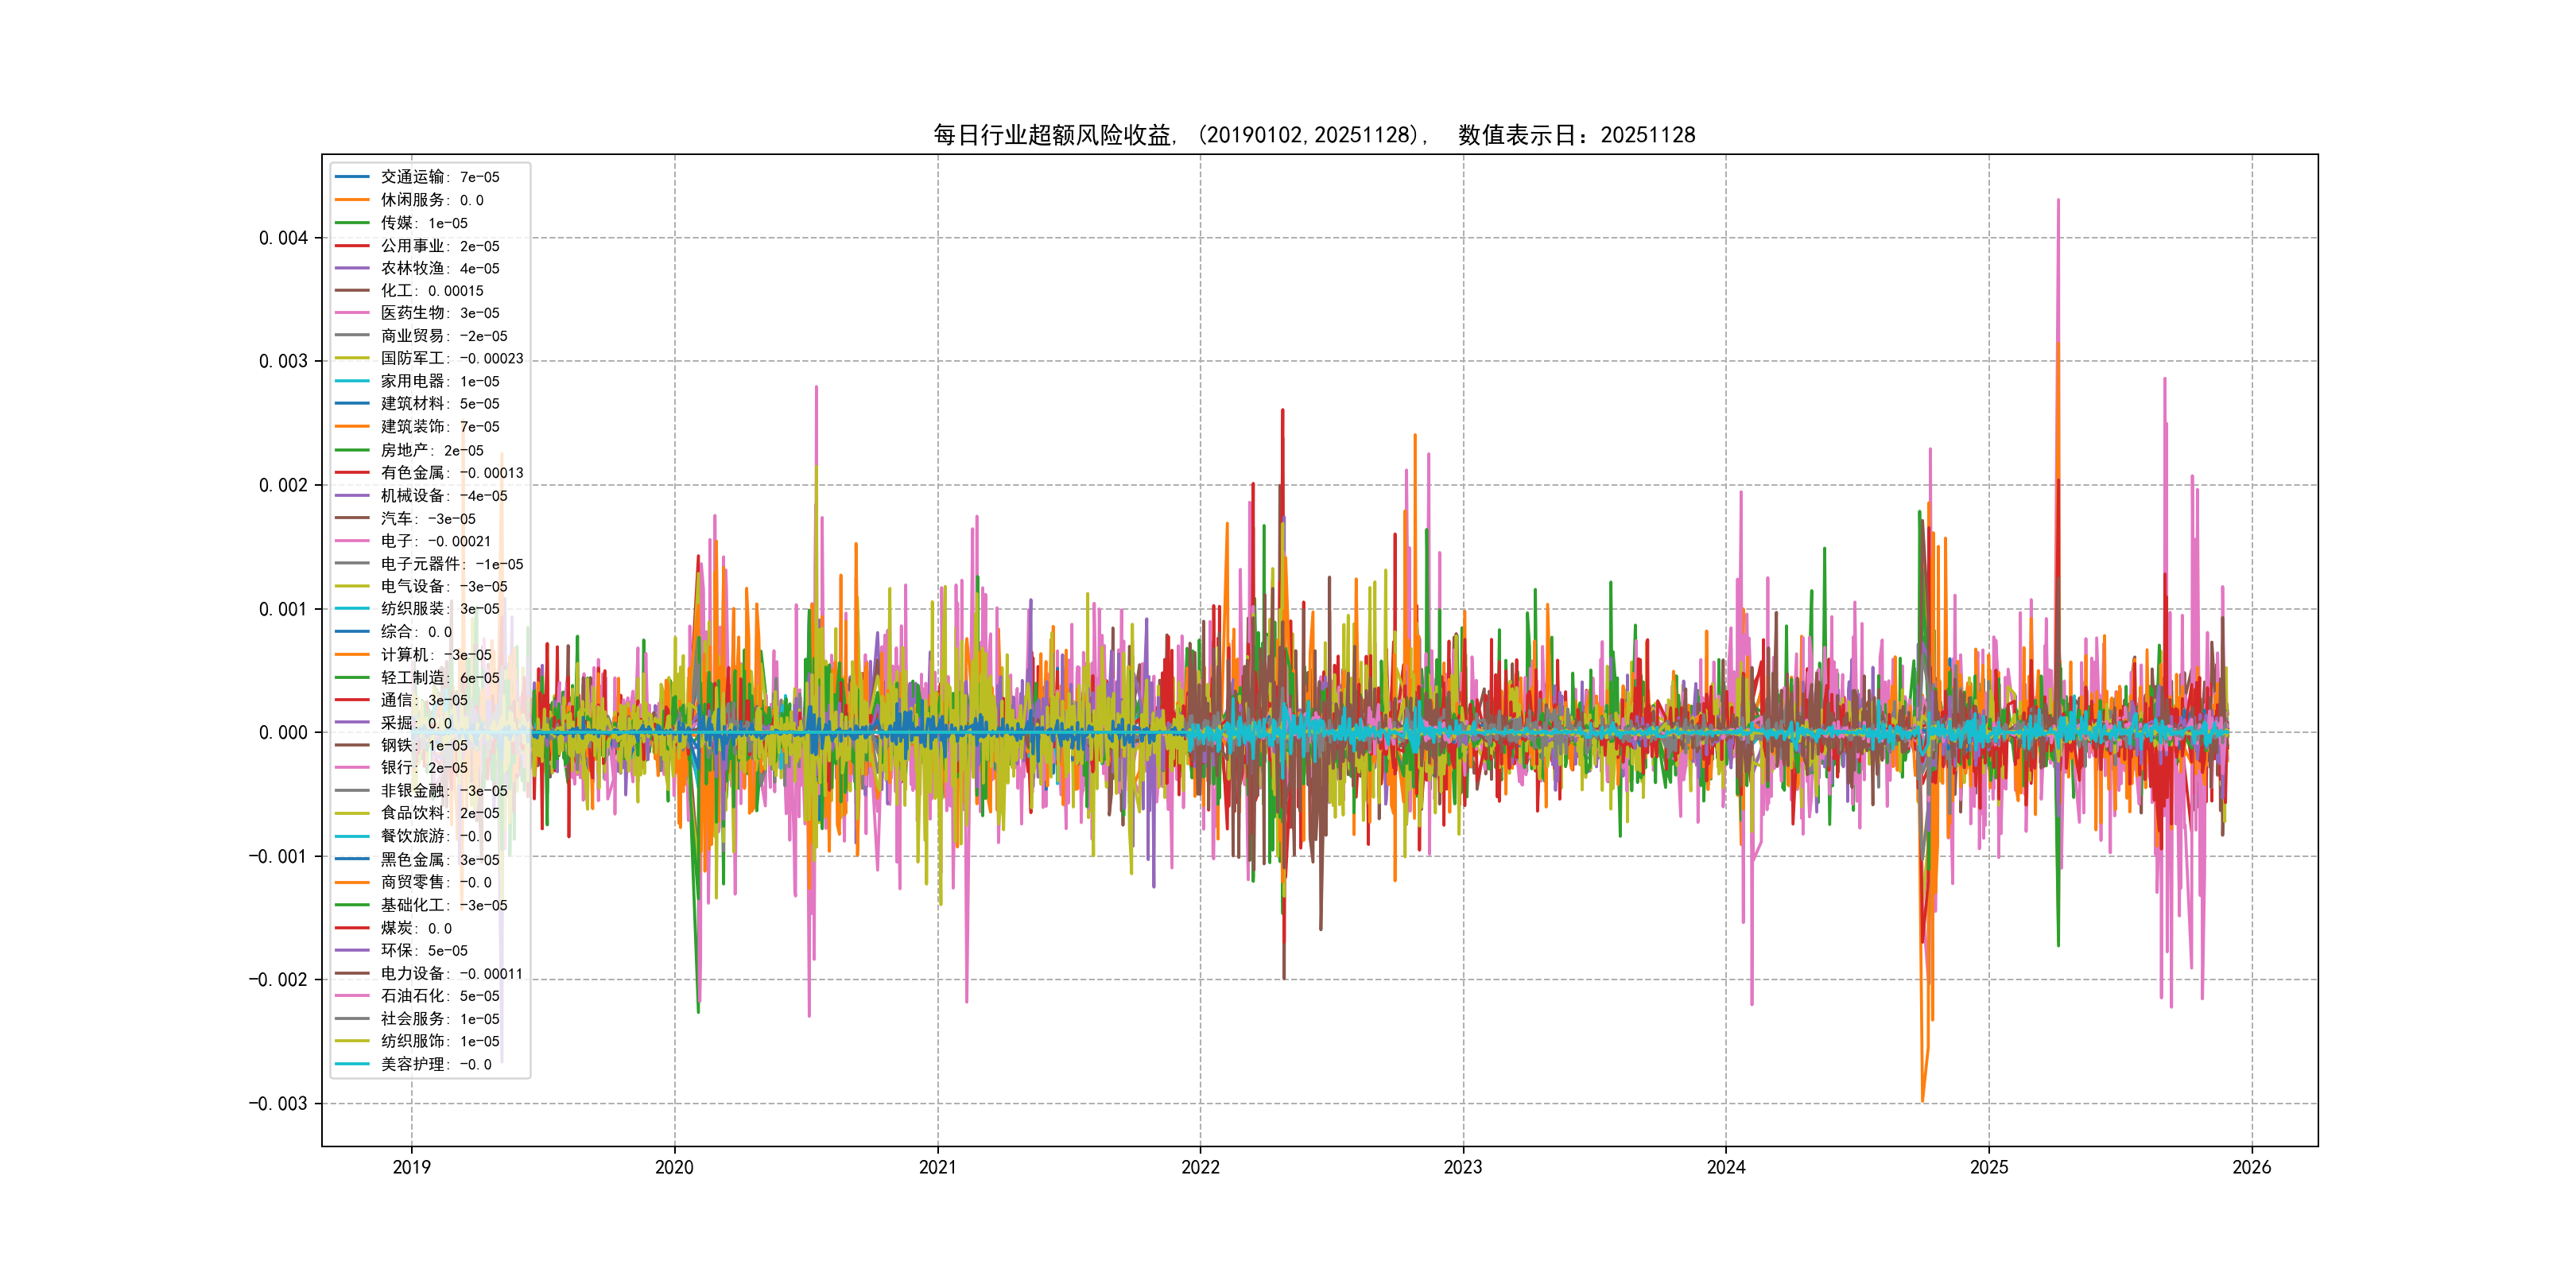Viewport: 2576px width, 1288px height.
Task: Click the -0.003 y-axis tick label
Action: pyautogui.click(x=278, y=1104)
